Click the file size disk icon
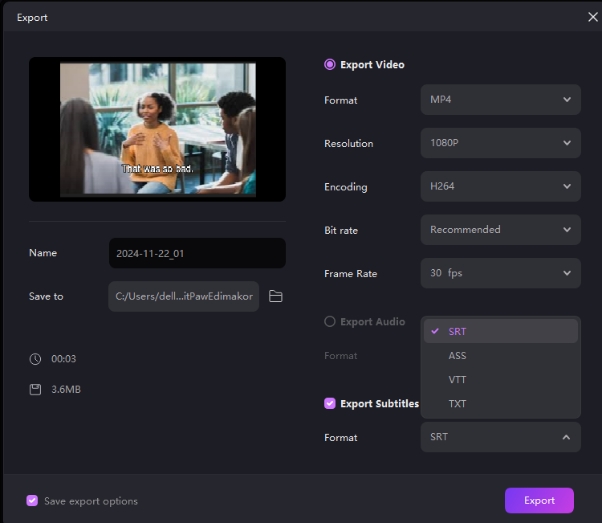Screen dimensions: 602x523 pyautogui.click(x=36, y=389)
